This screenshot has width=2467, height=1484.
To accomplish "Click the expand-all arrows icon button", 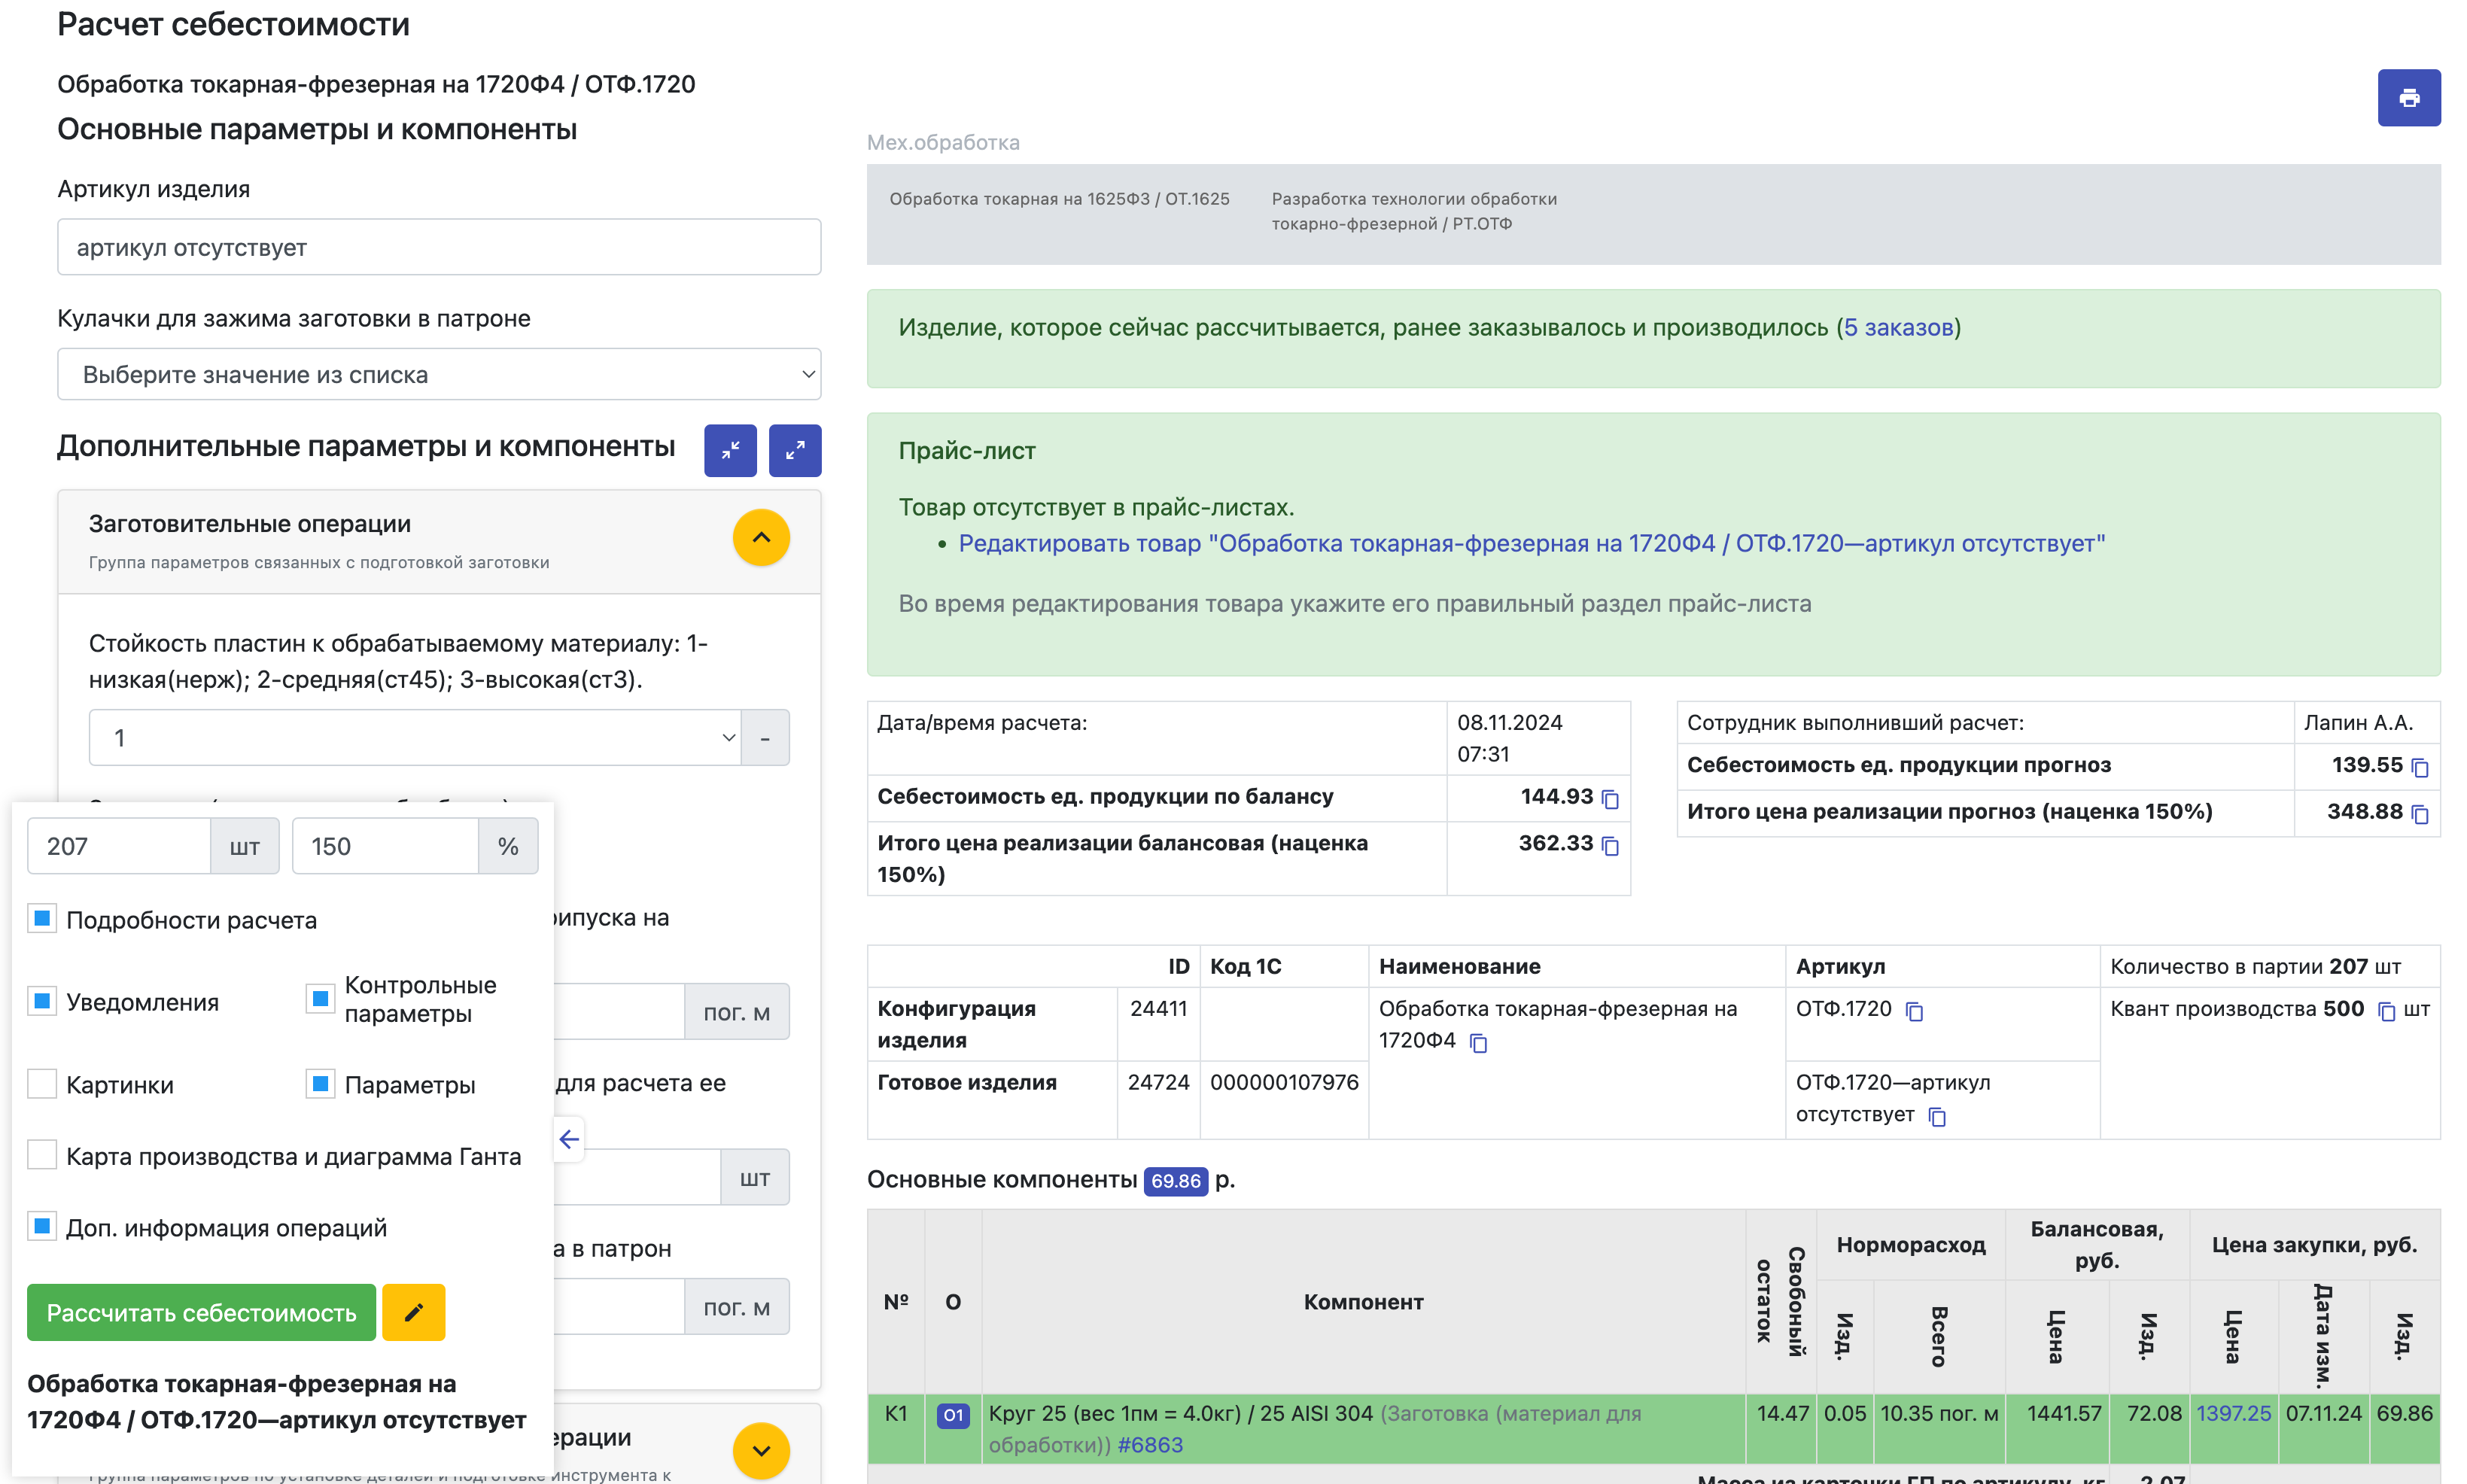I will 795,450.
